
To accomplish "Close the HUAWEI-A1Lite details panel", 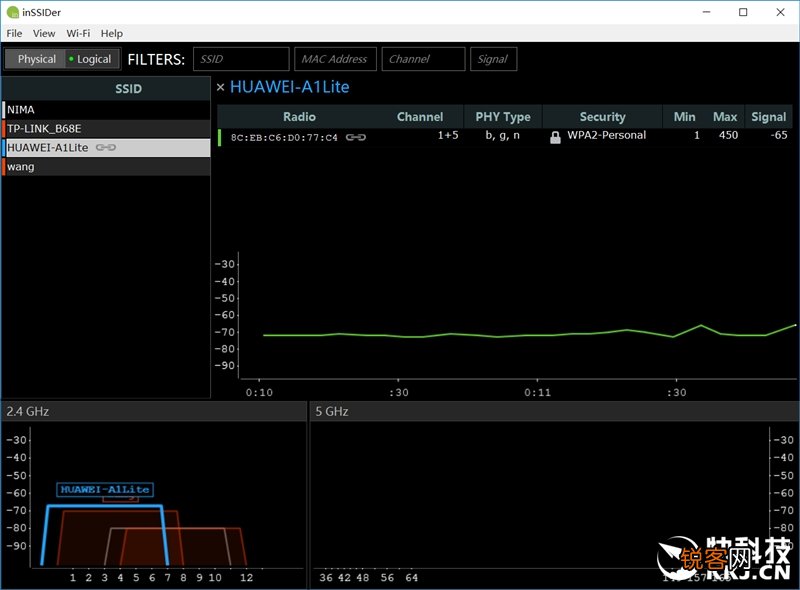I will [x=220, y=87].
